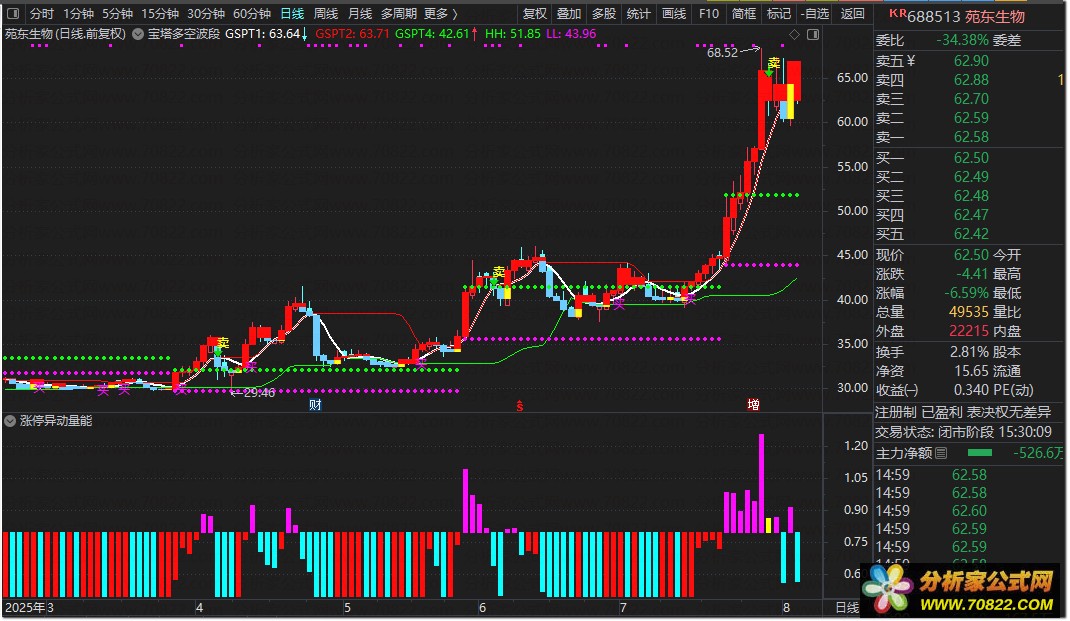Expand the 更多 periods menu
The width and height of the screenshot is (1070, 621).
pos(441,14)
